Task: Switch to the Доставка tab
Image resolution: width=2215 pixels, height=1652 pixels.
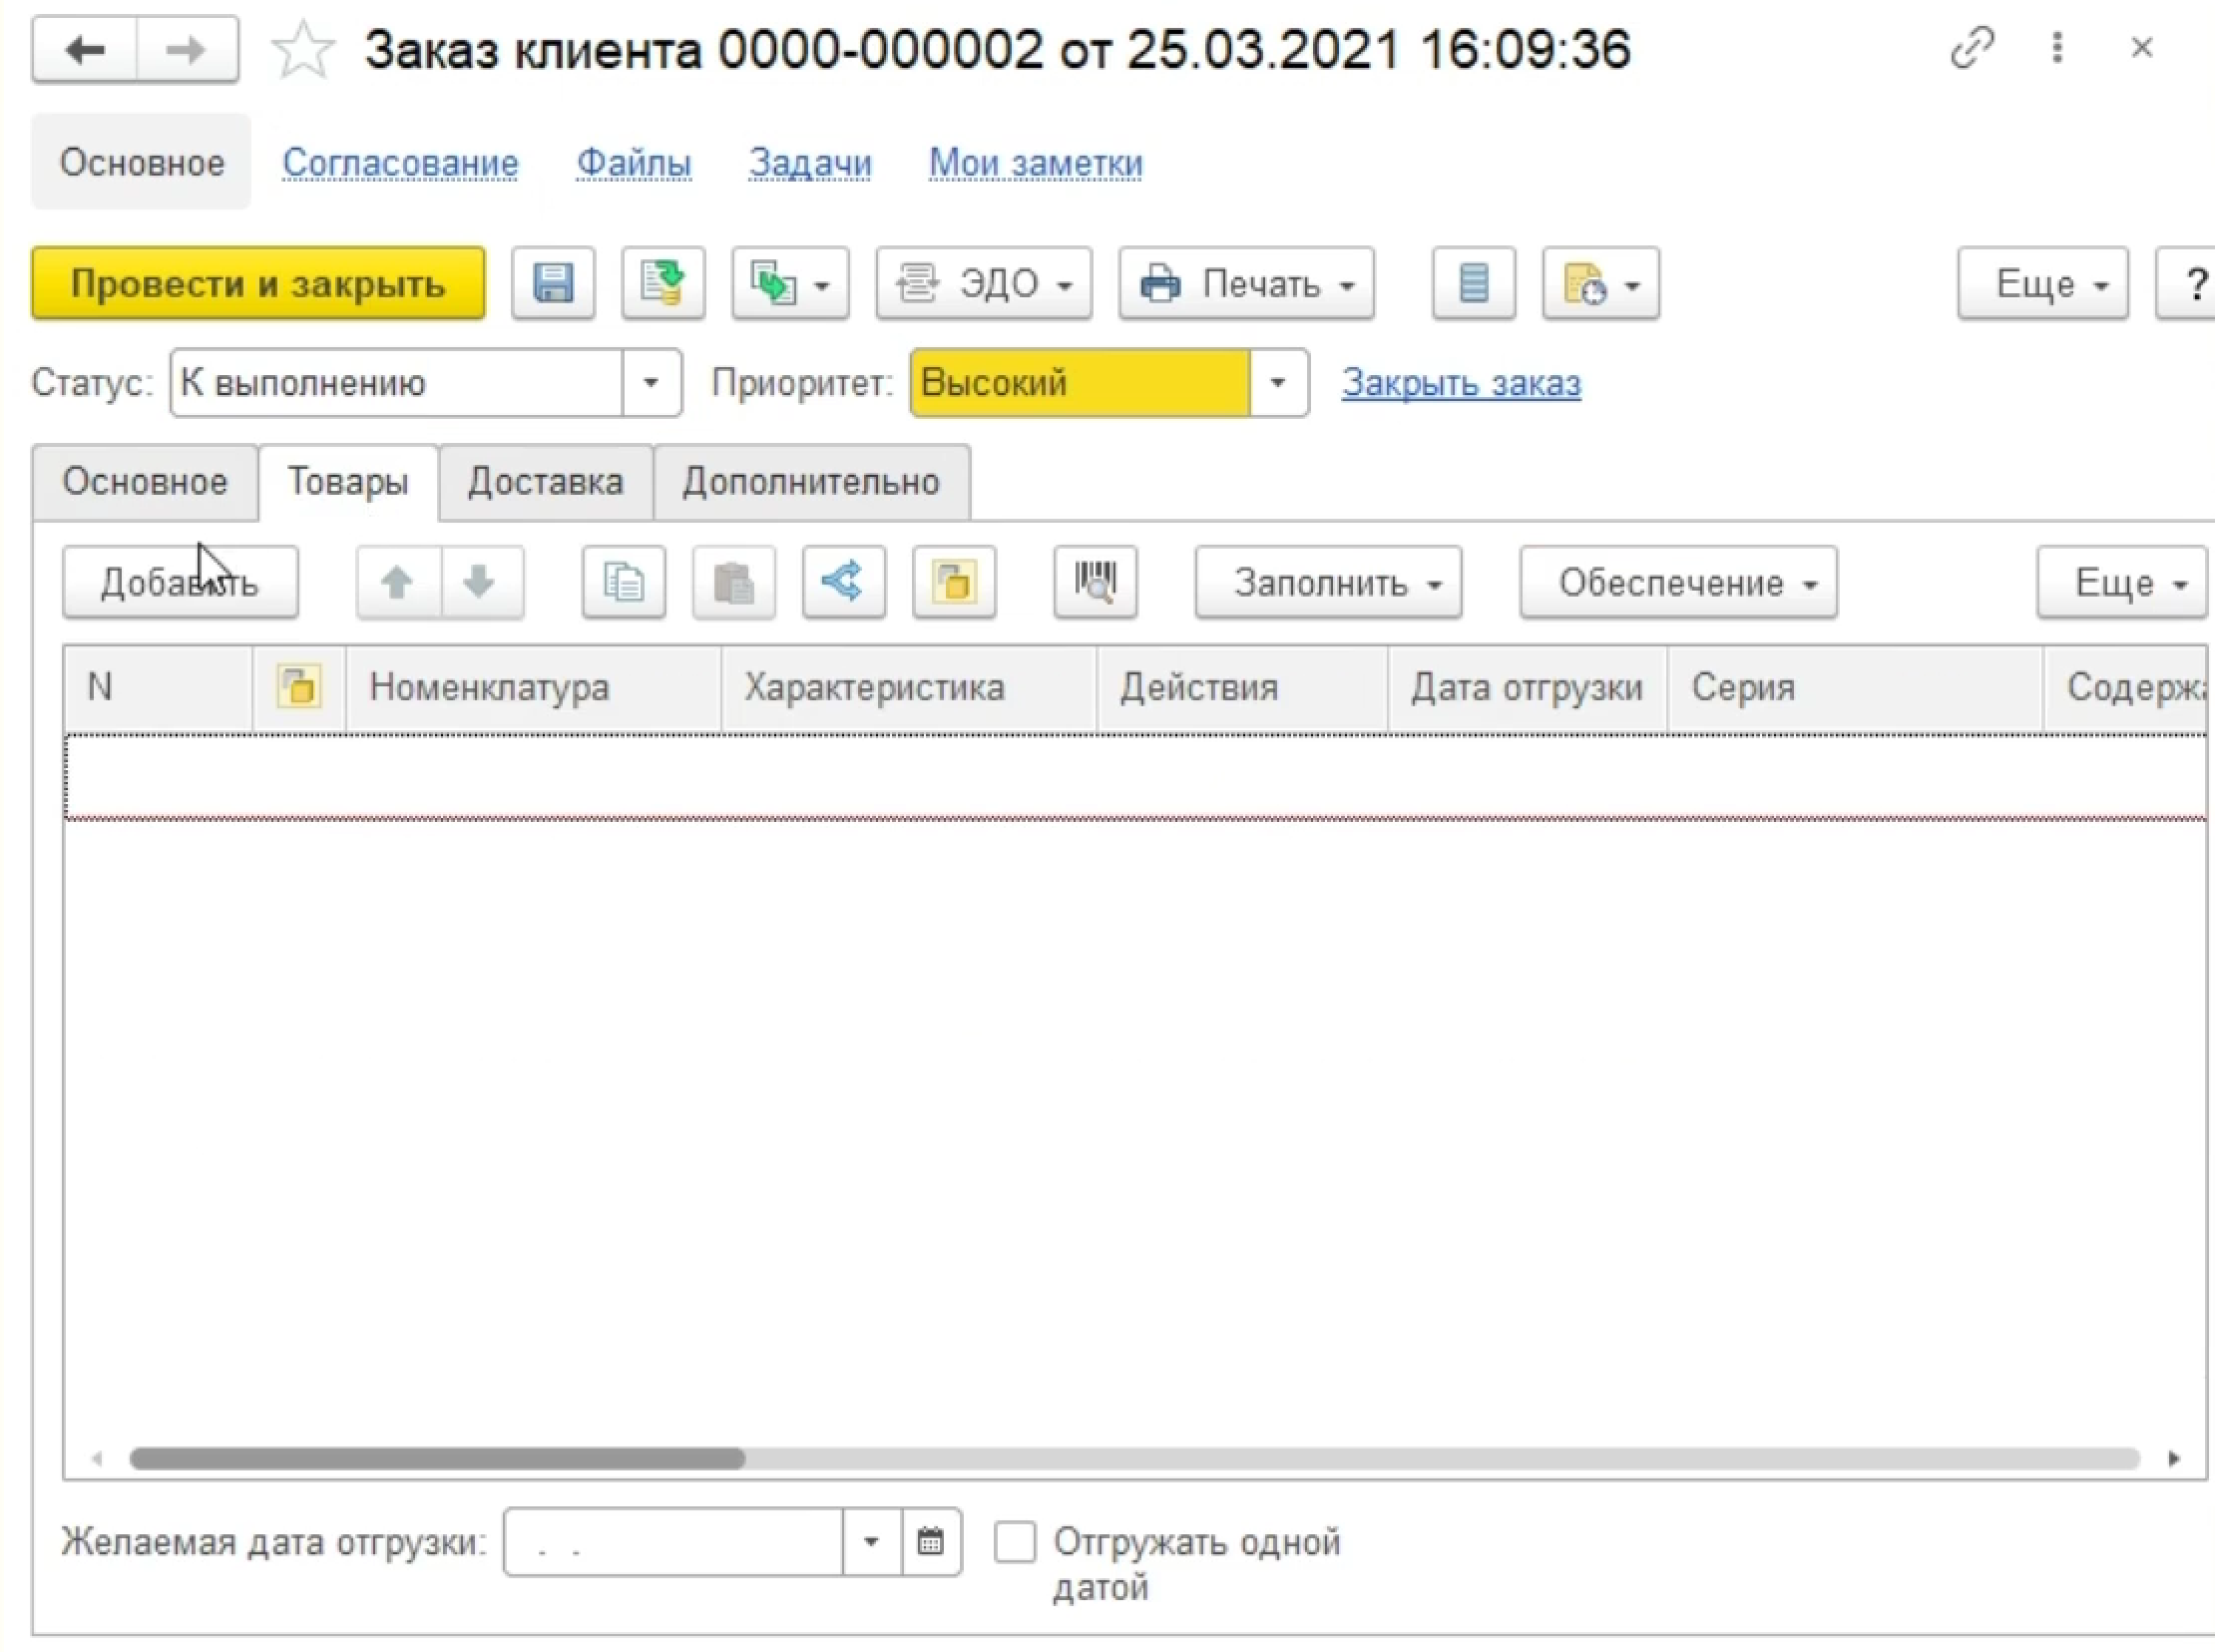Action: [546, 482]
